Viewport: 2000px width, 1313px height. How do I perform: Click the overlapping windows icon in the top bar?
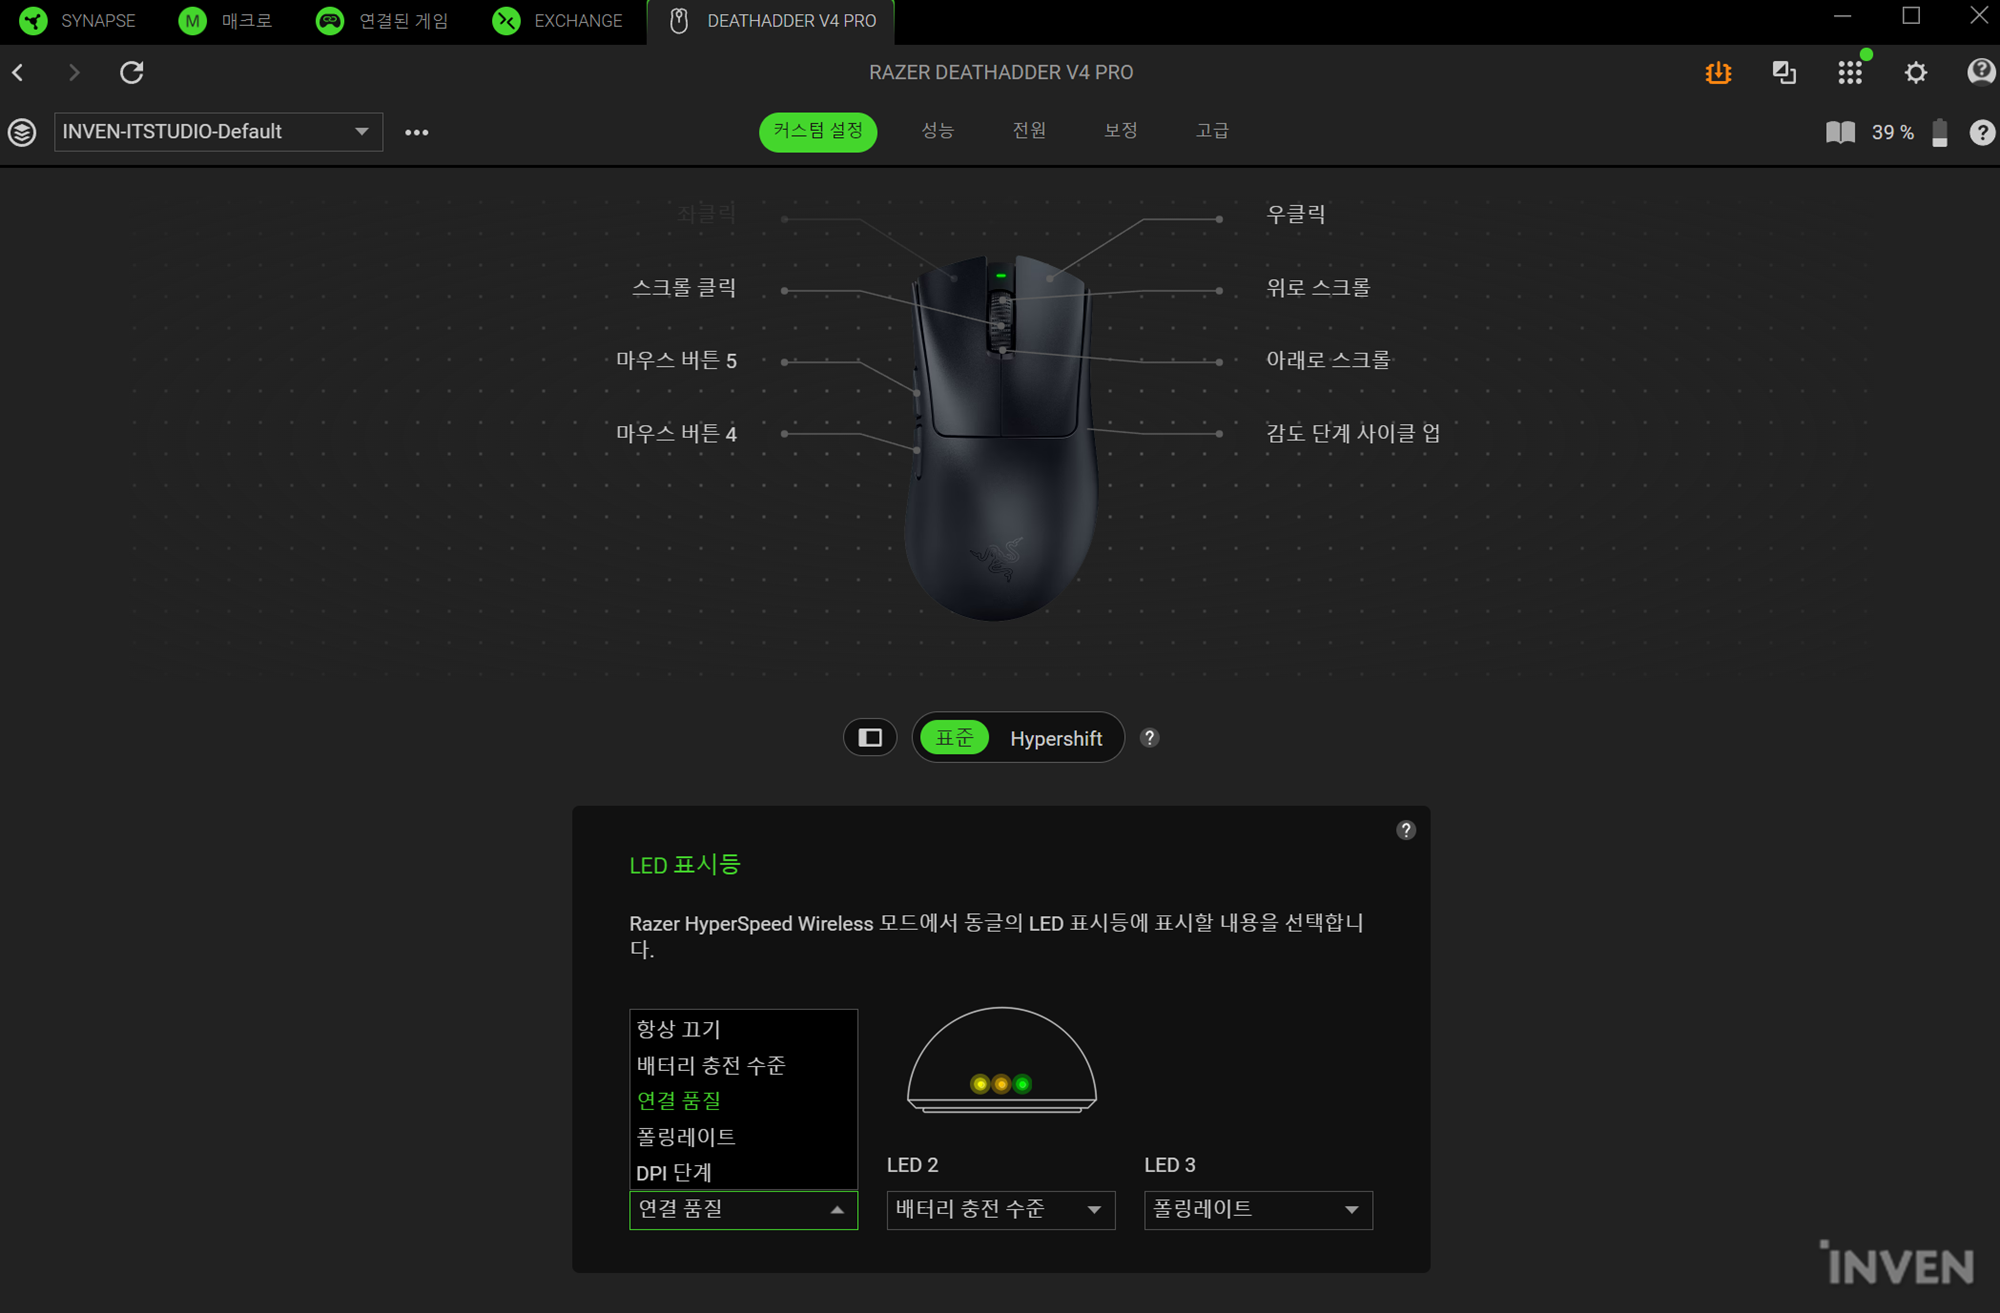tap(1784, 72)
